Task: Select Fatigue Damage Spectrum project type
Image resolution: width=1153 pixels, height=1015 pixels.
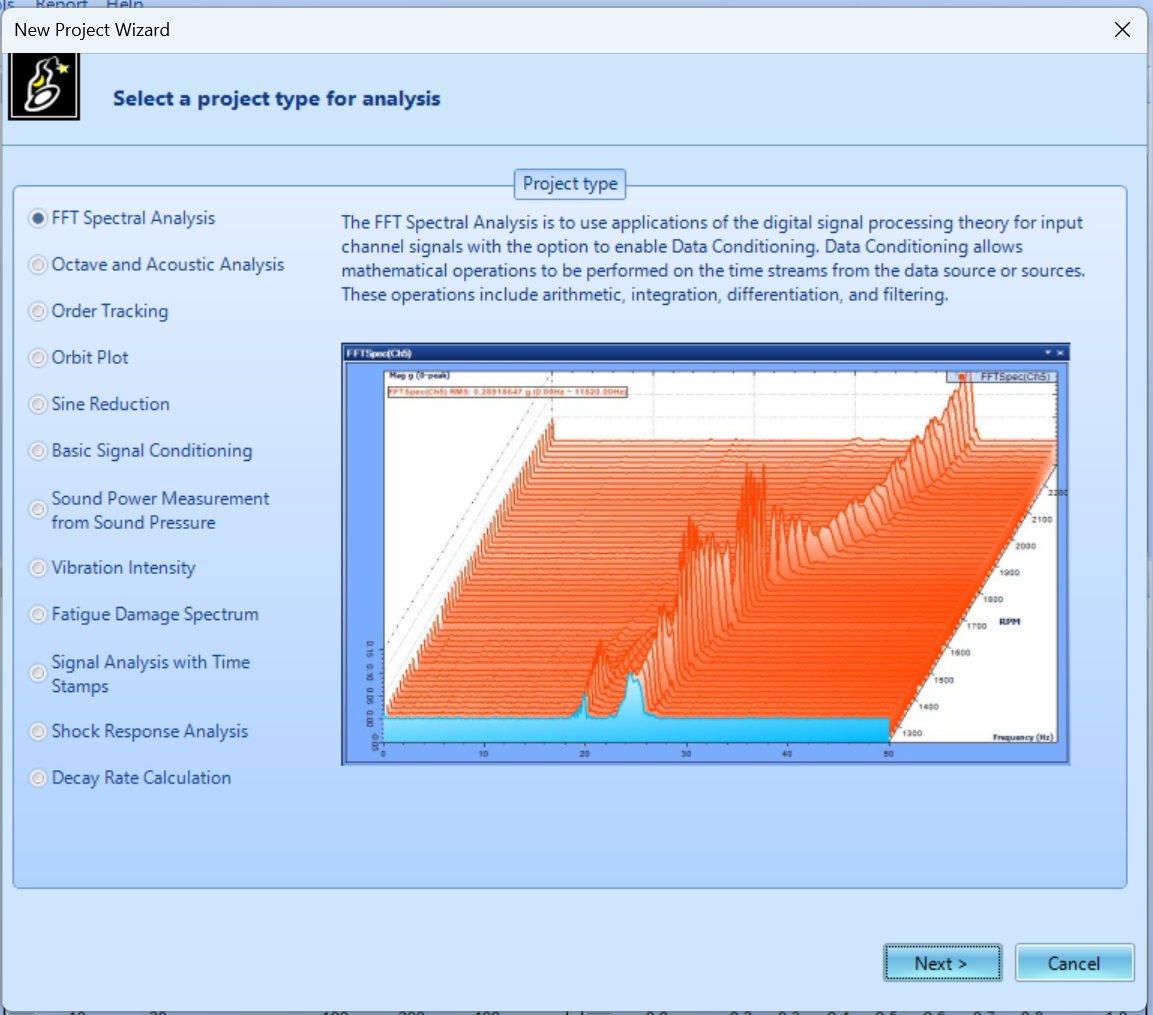Action: click(39, 614)
